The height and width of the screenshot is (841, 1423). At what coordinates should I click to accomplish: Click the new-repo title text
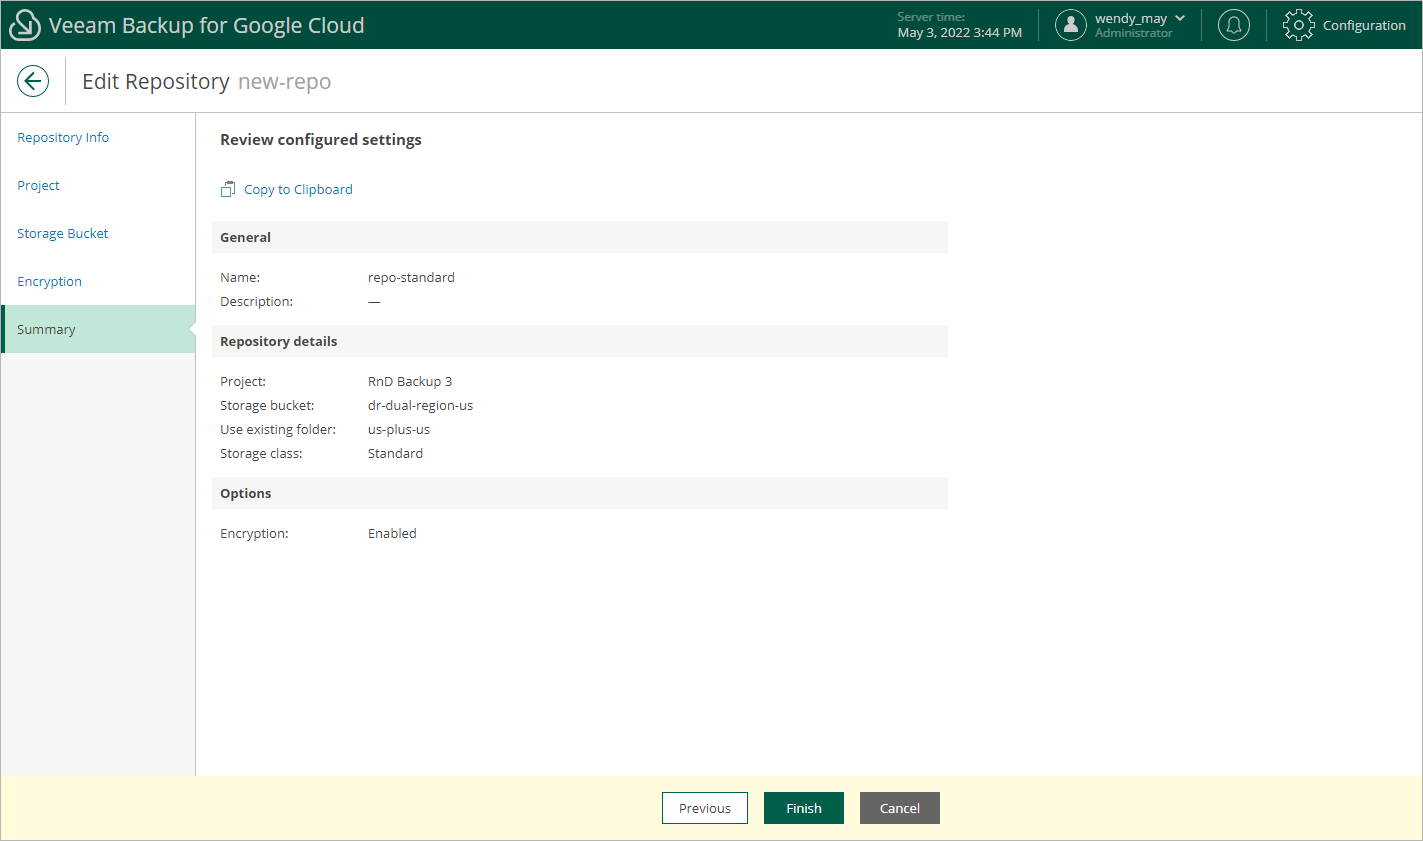284,81
